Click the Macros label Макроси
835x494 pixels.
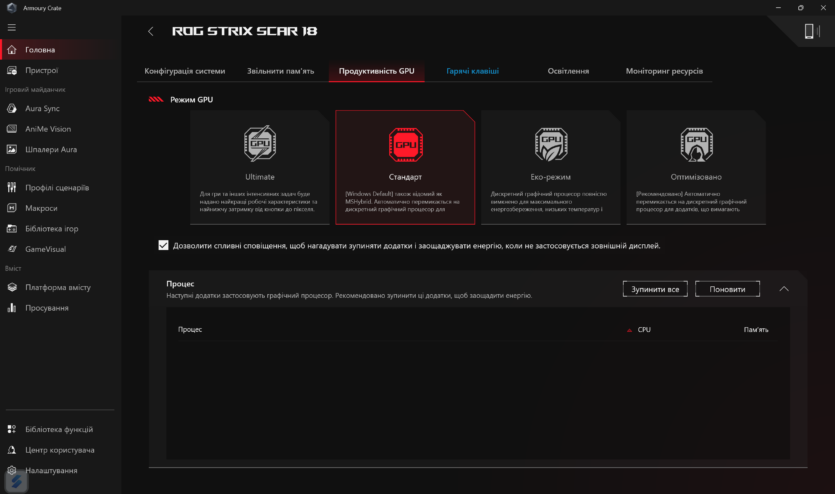tap(41, 208)
